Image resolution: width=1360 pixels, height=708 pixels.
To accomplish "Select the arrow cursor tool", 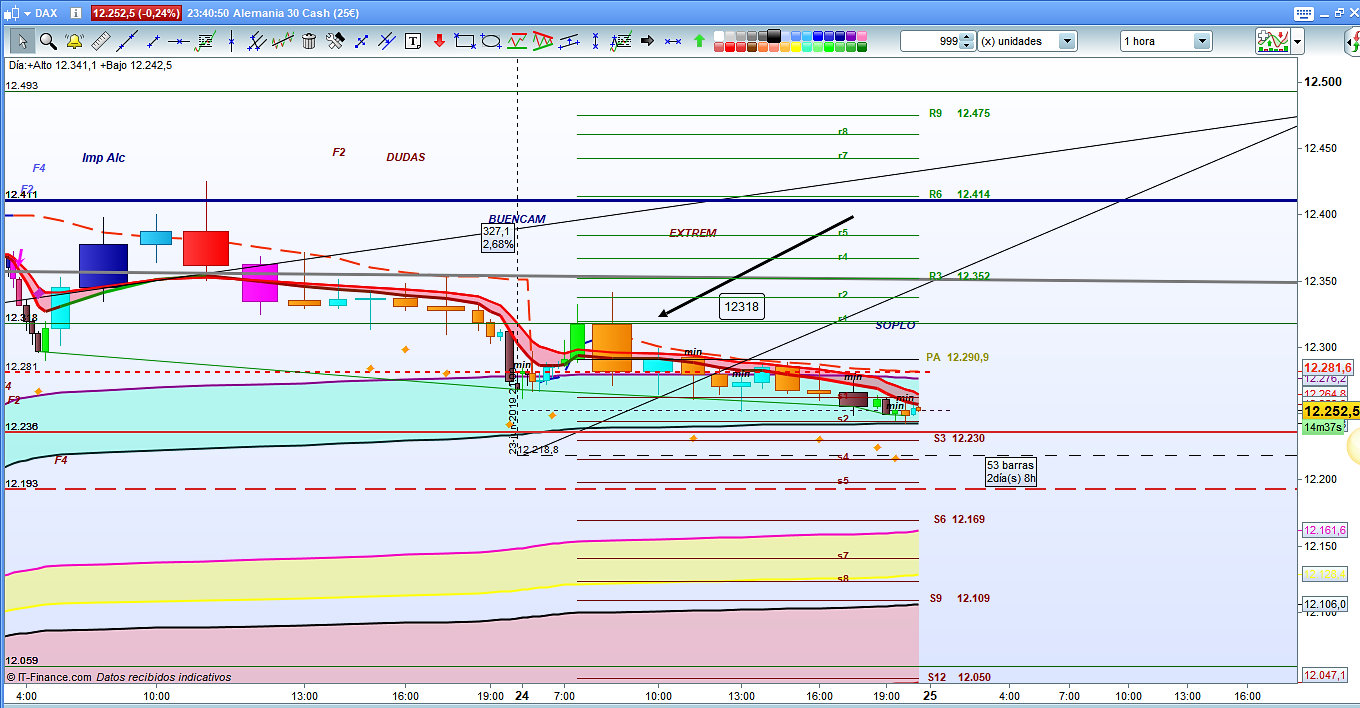I will click(x=22, y=41).
